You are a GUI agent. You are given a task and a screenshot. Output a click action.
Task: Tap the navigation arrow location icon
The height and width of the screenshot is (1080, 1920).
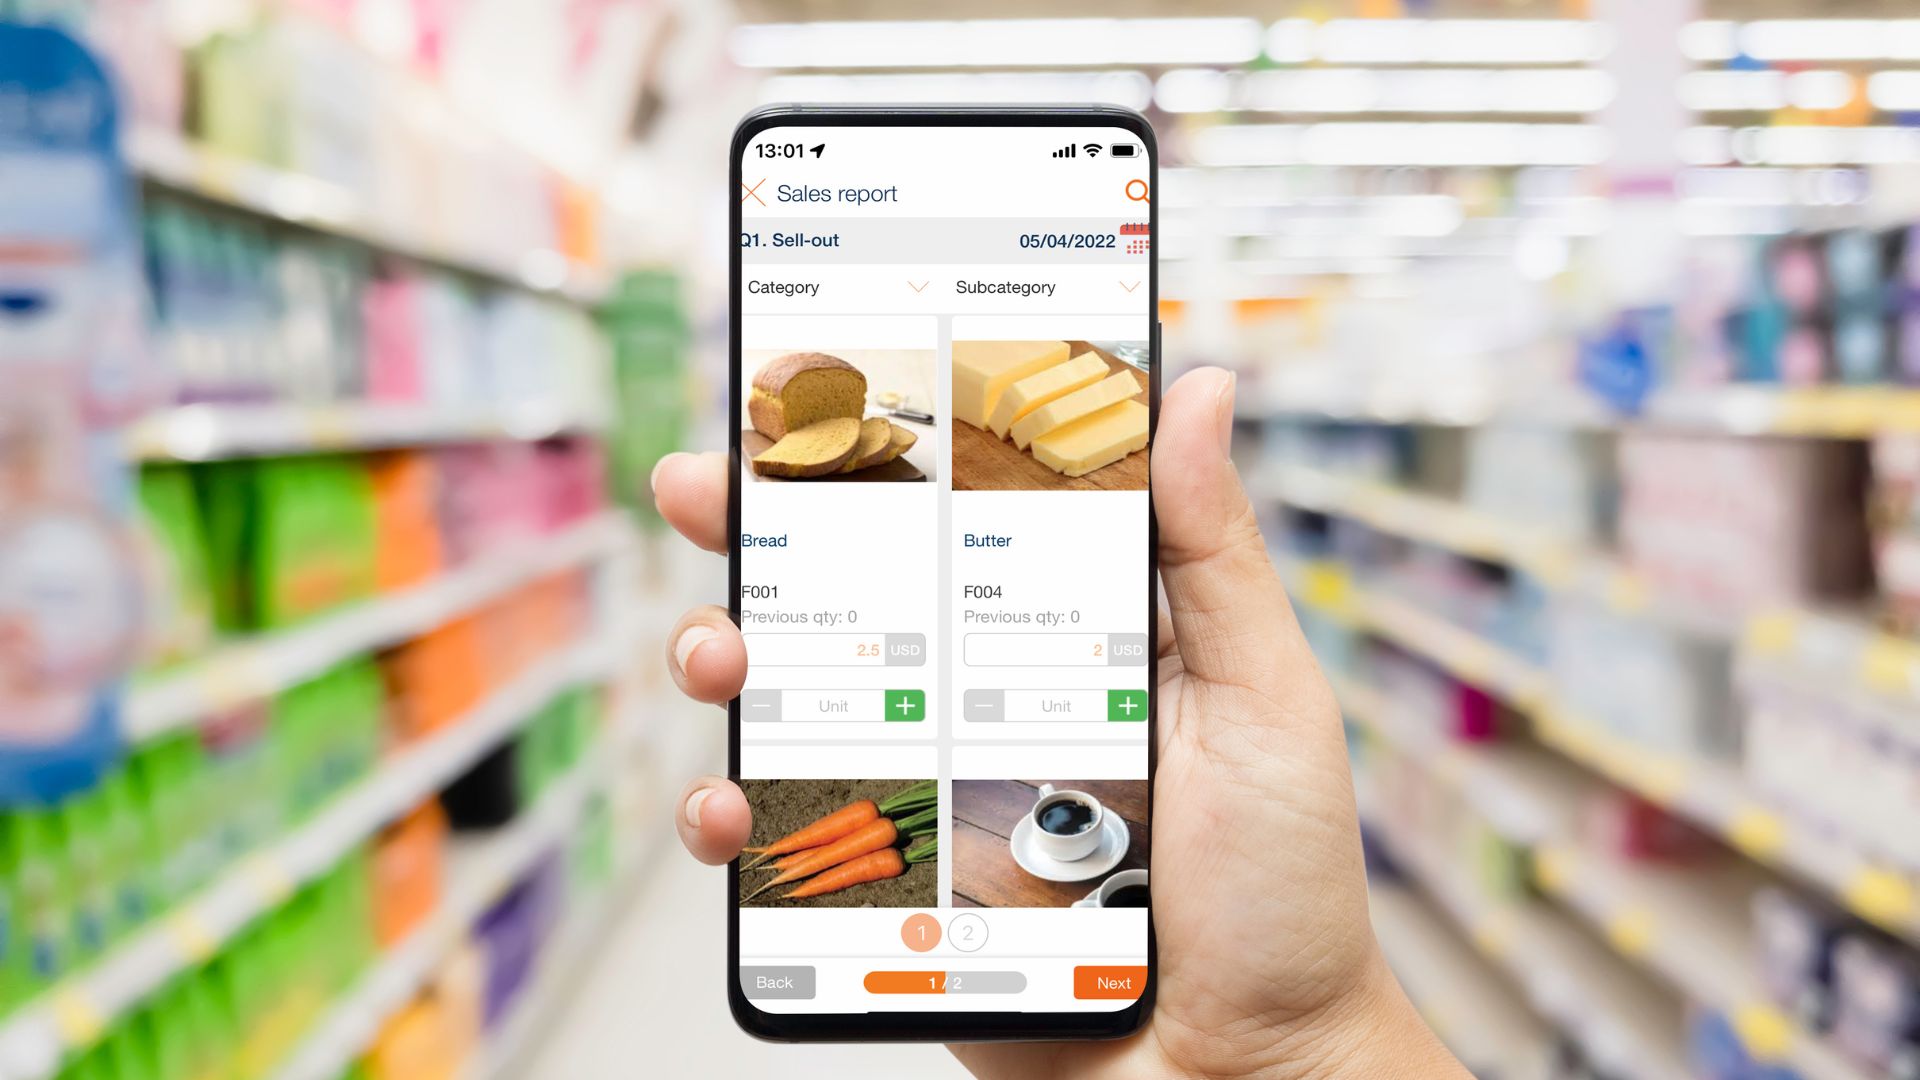pyautogui.click(x=818, y=149)
